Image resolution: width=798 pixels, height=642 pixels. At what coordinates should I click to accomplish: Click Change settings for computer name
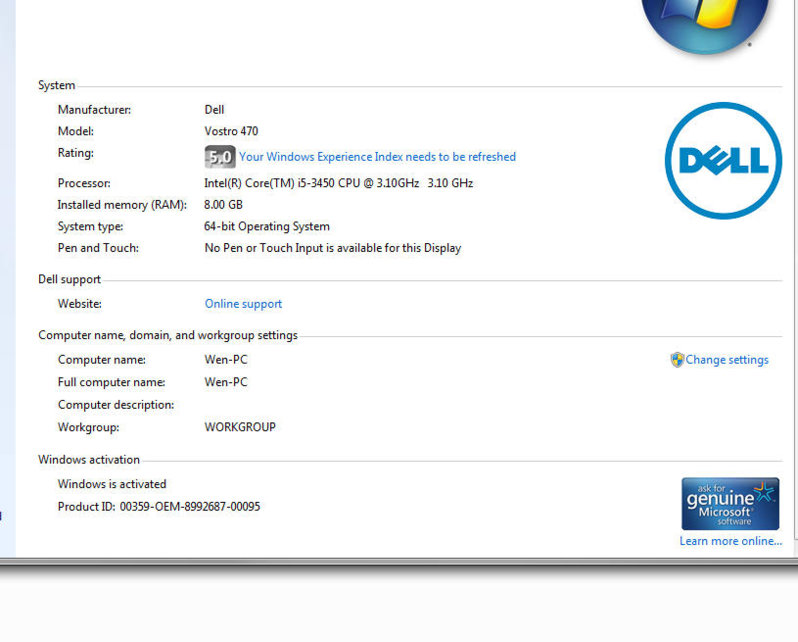click(727, 360)
